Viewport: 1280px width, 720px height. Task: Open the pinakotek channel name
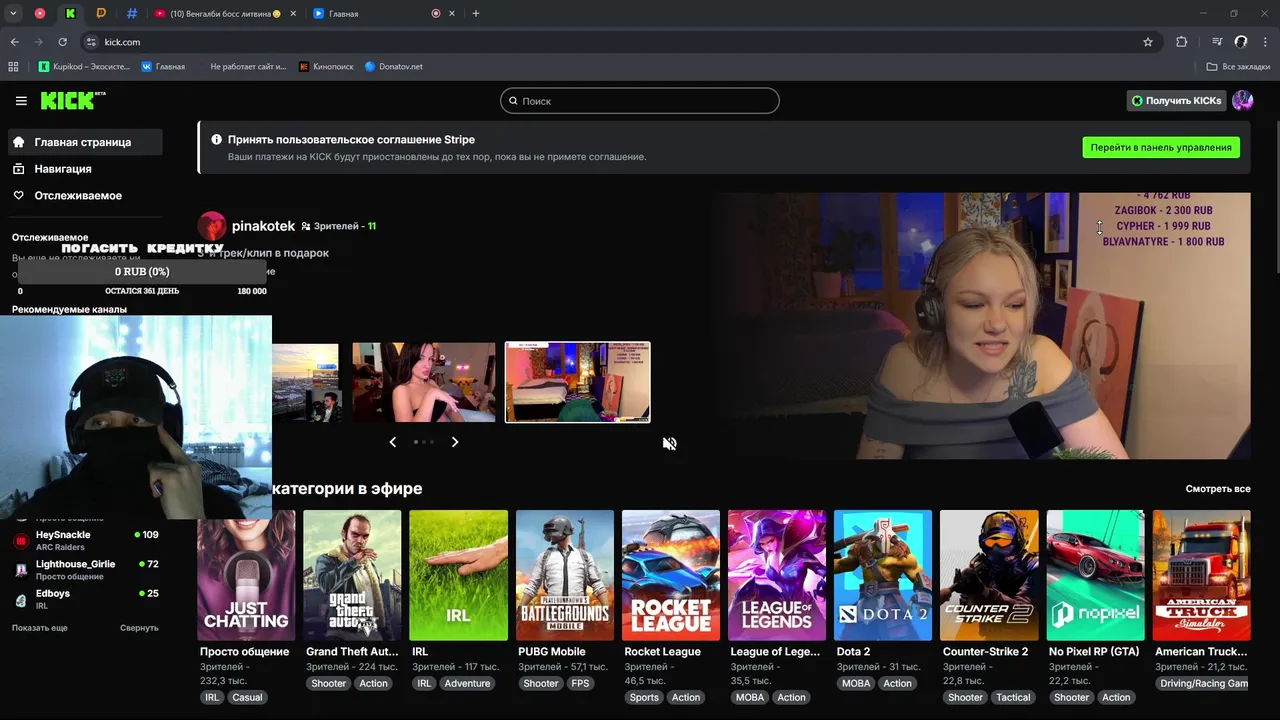click(263, 226)
